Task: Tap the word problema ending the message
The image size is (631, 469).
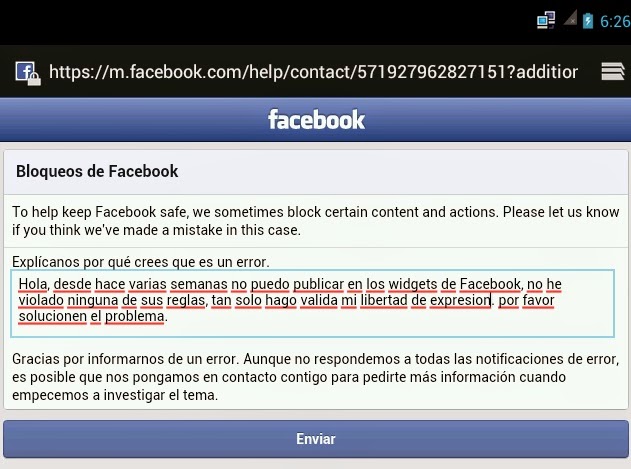Action: click(134, 317)
